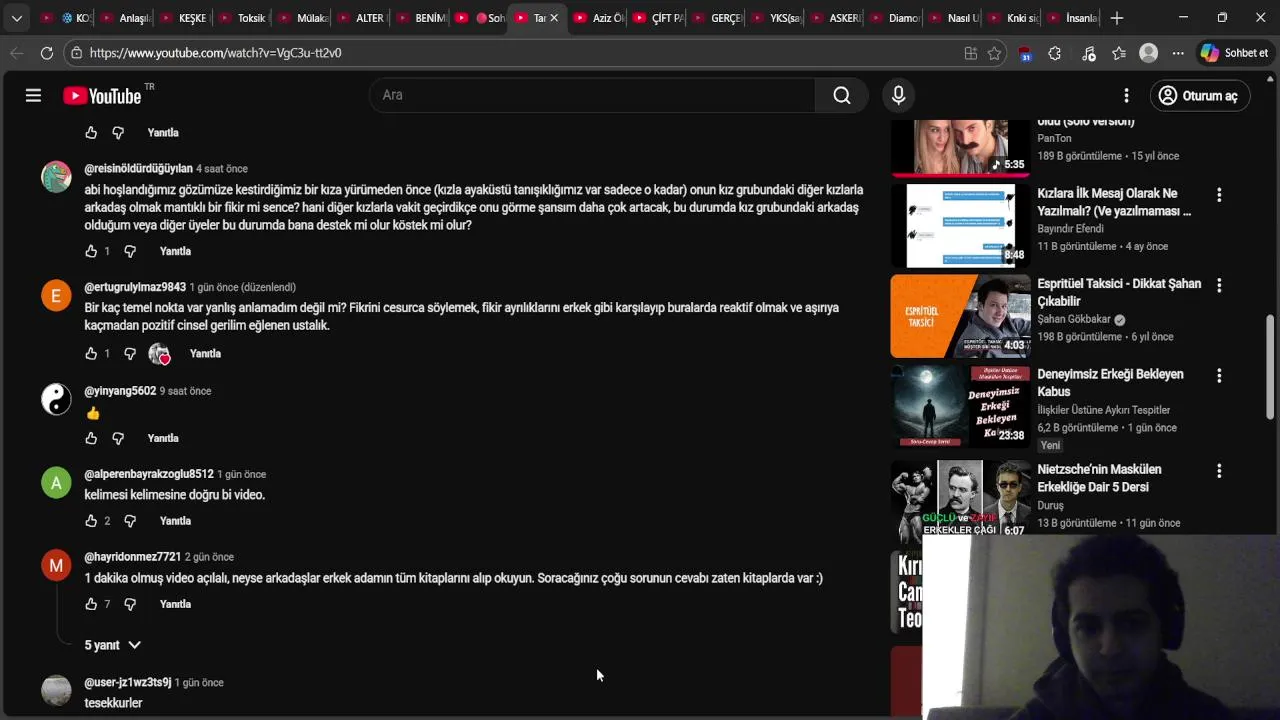Switch to the Diamon tab

pyautogui.click(x=895, y=18)
